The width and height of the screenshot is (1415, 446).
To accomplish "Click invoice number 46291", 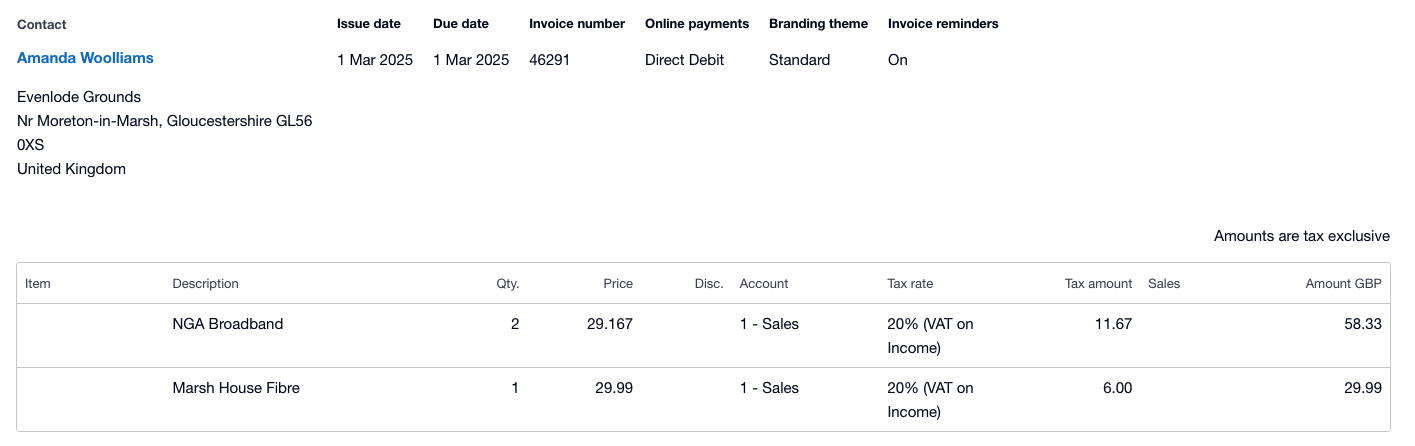I will point(549,60).
